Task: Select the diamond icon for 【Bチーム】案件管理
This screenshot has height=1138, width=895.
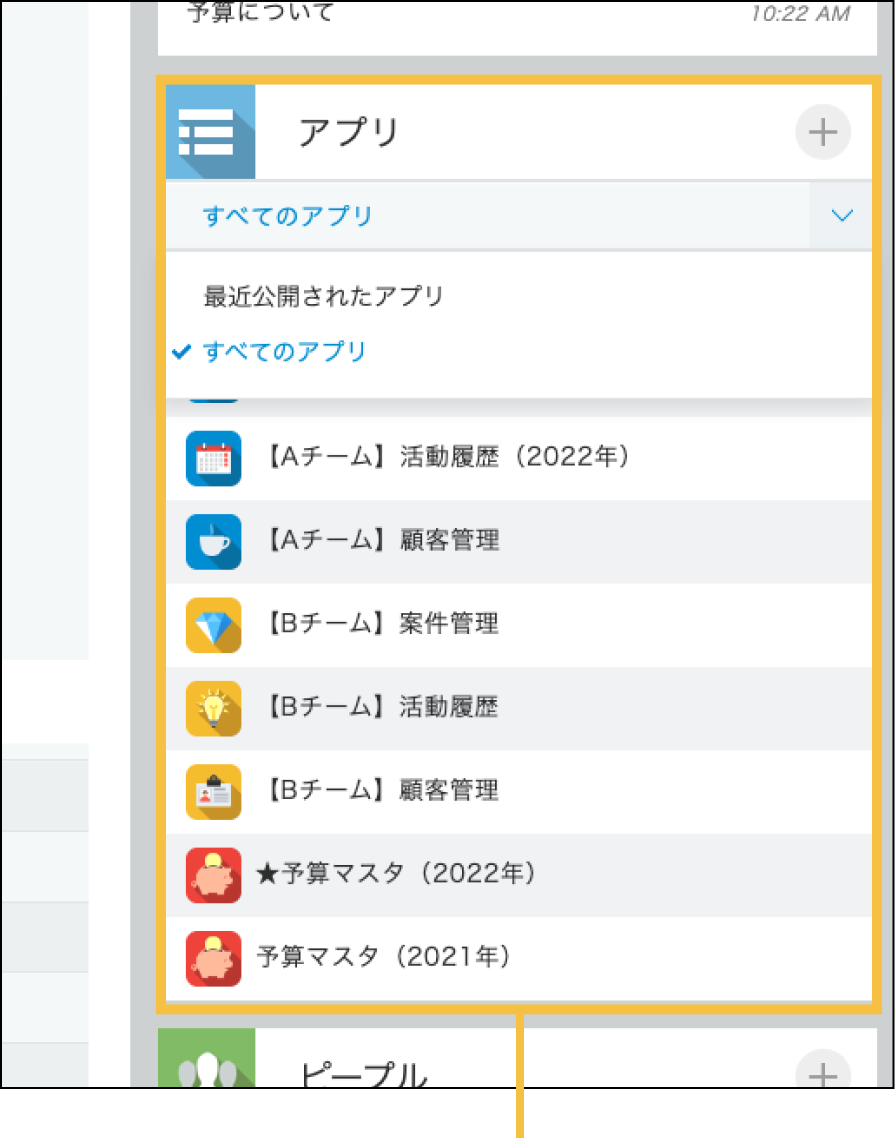Action: 213,624
